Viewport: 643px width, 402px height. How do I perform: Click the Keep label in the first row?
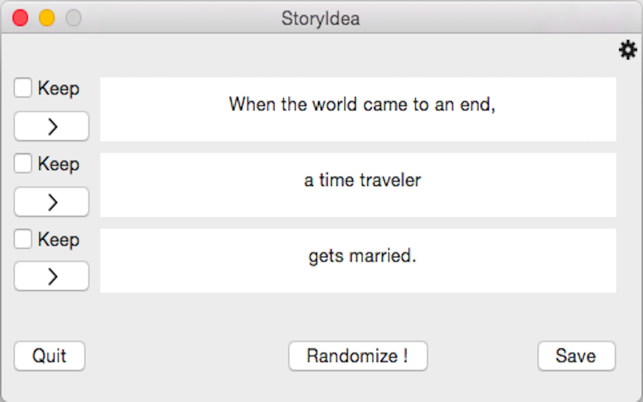(x=58, y=88)
